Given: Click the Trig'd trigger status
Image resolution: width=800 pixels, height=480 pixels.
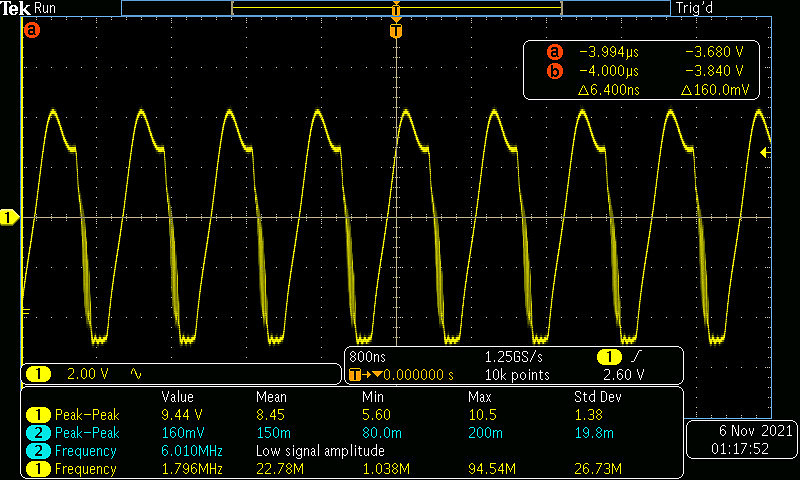Looking at the screenshot, I should click(694, 8).
